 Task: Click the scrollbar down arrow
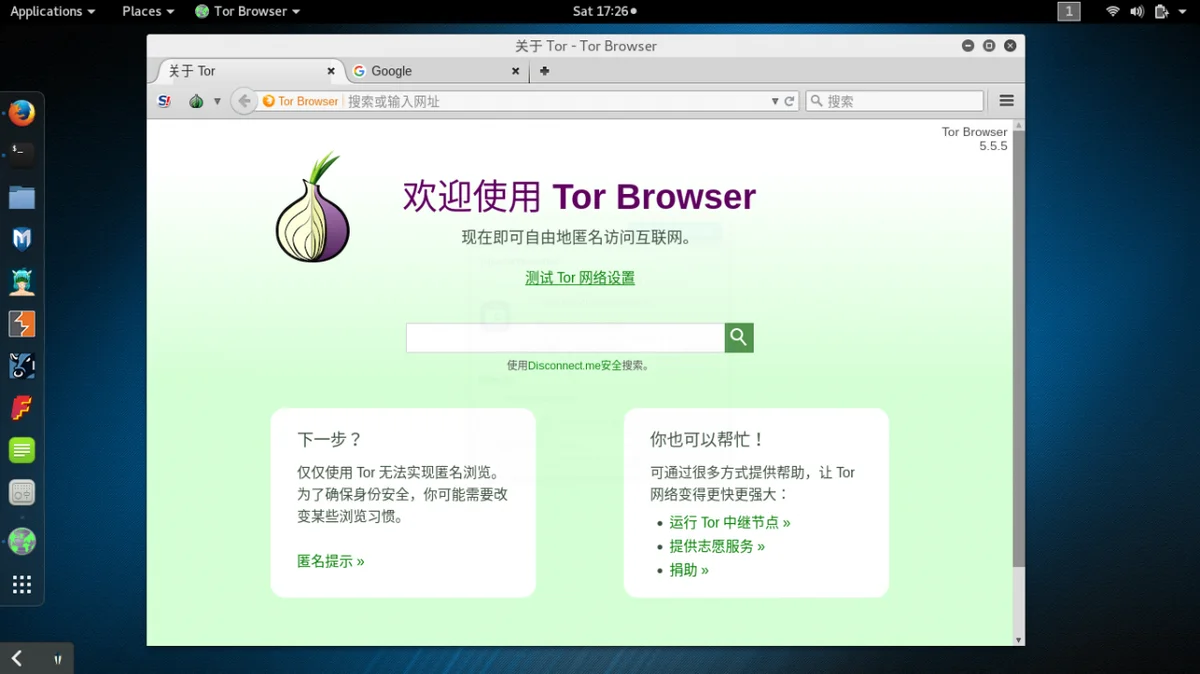(1018, 639)
